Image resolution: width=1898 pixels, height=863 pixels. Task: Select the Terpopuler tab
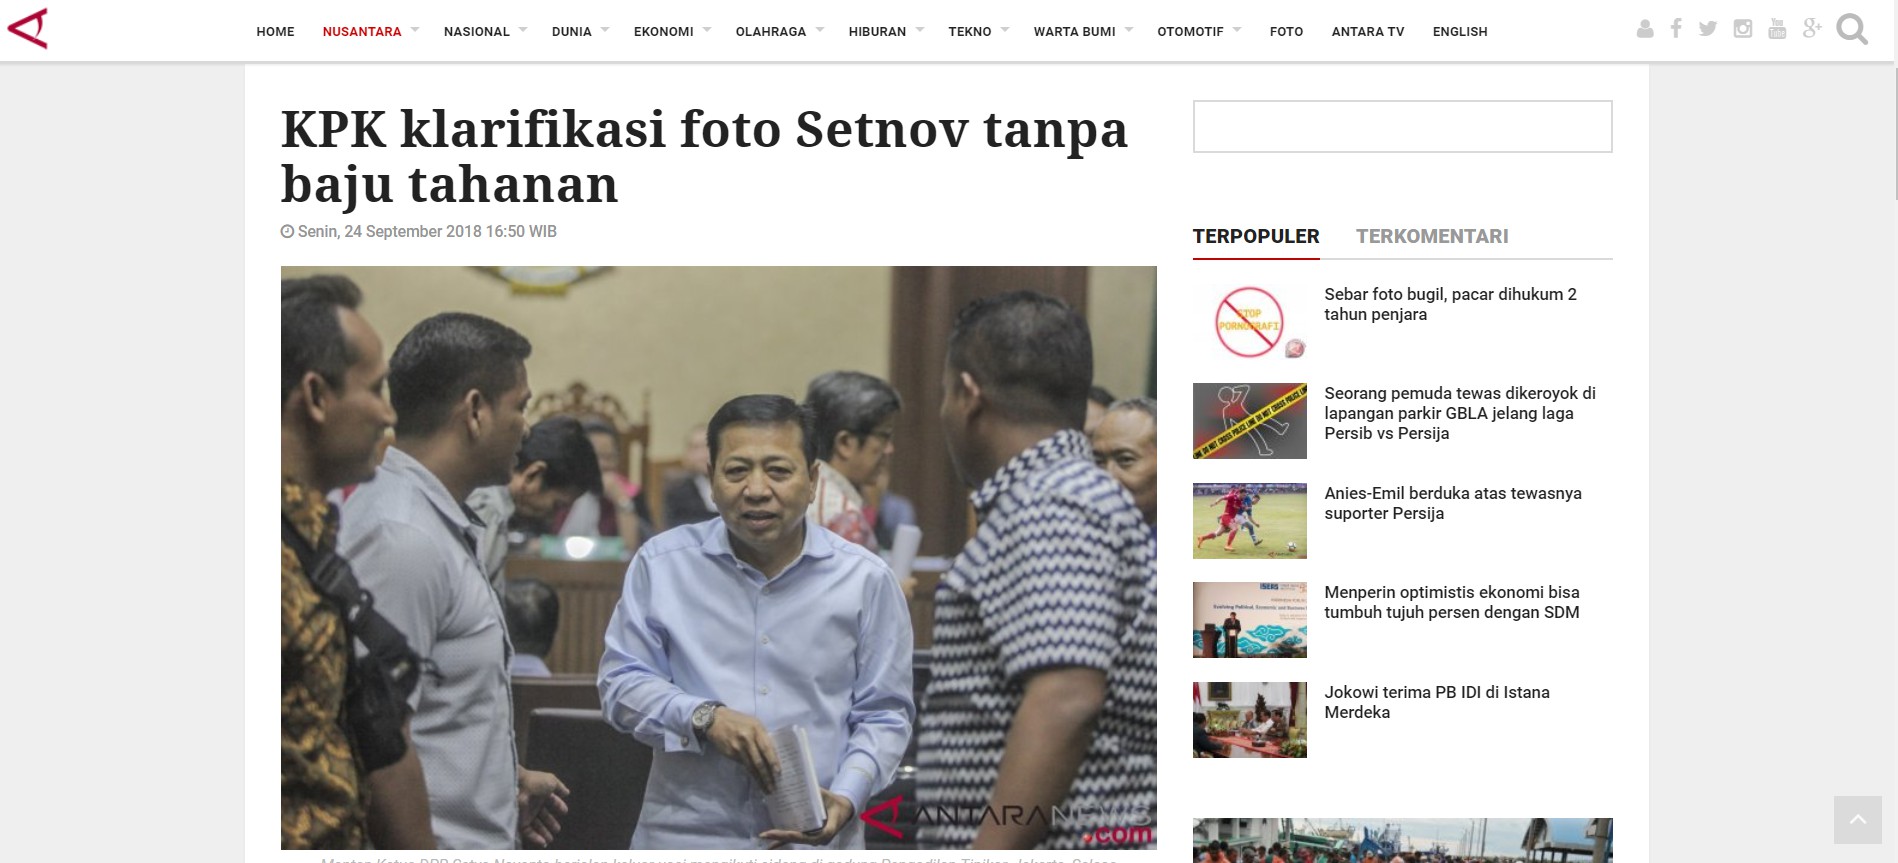1256,236
